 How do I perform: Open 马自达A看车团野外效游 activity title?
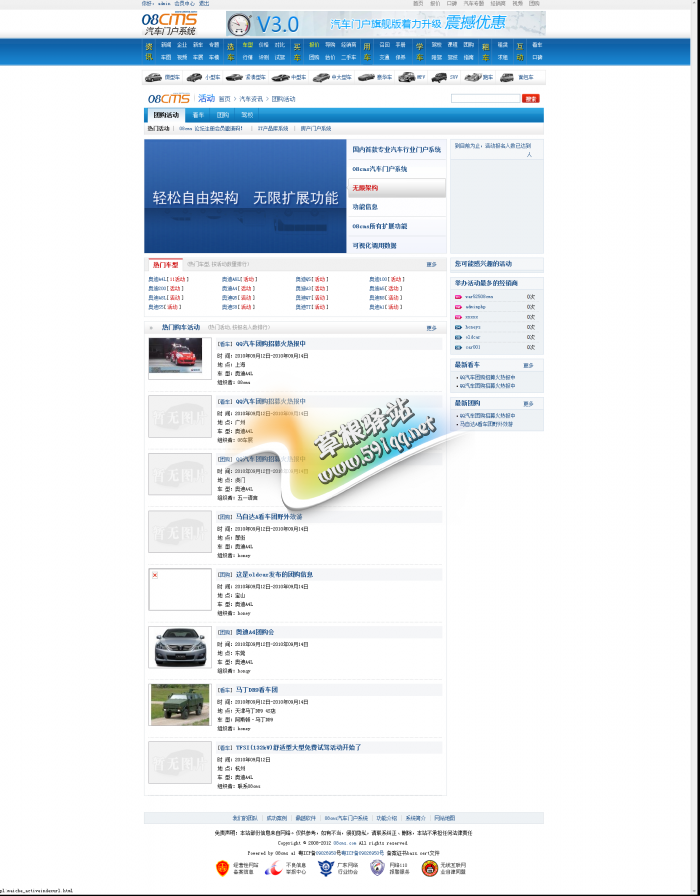coord(269,517)
